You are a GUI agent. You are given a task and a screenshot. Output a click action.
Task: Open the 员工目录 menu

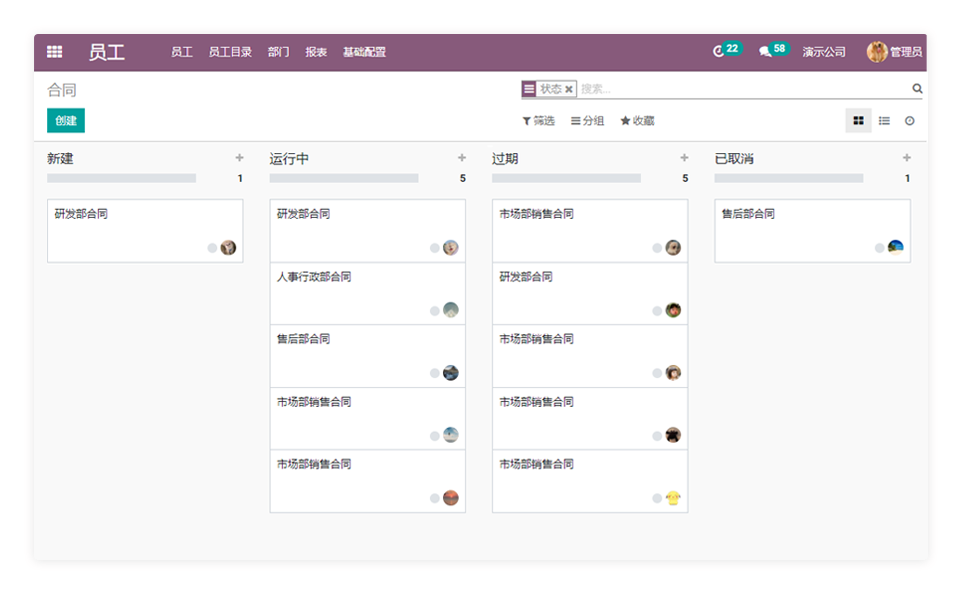click(x=230, y=52)
